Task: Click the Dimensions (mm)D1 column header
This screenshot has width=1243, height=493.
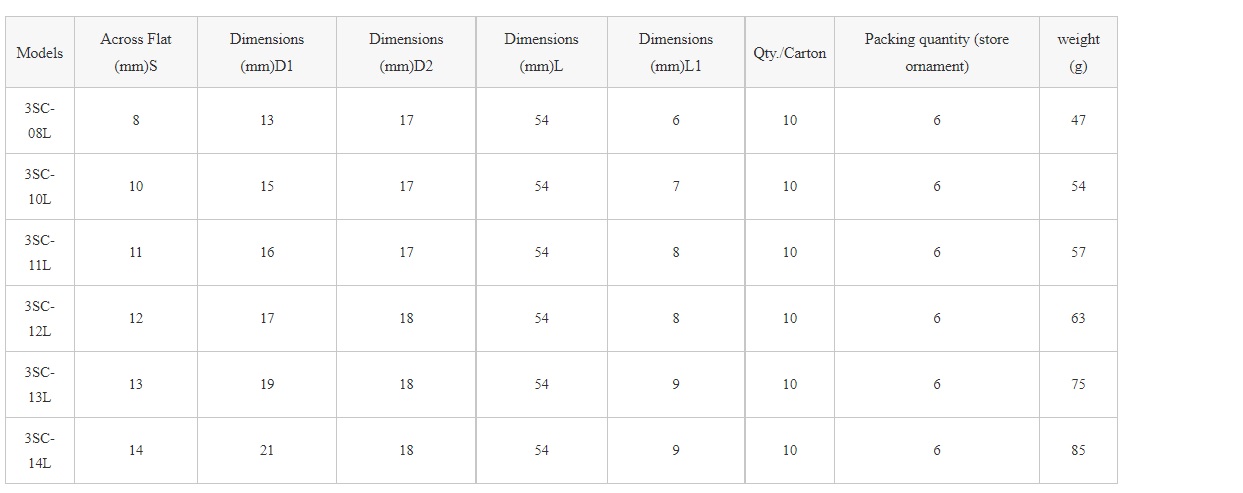Action: tap(267, 53)
